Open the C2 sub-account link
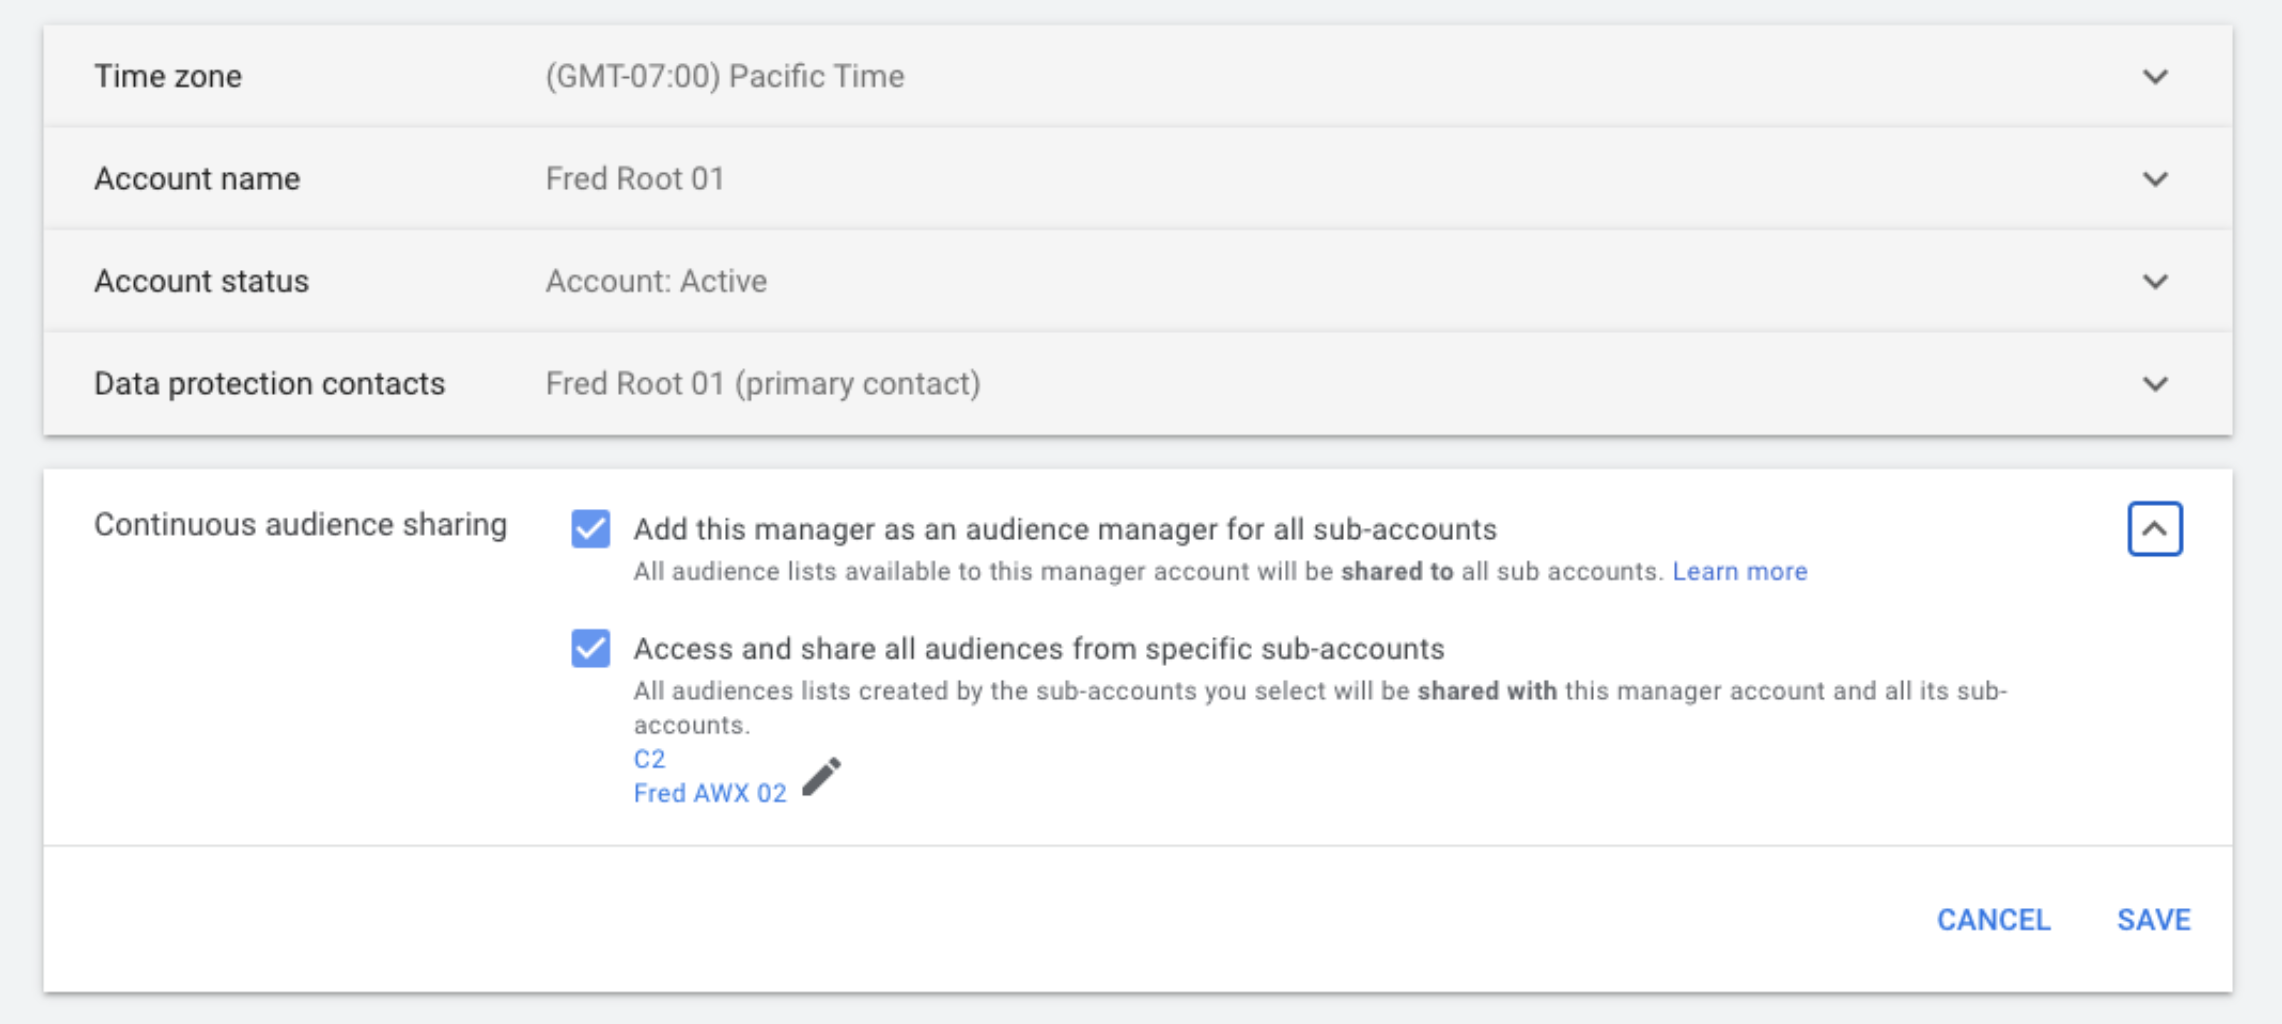This screenshot has height=1024, width=2282. coord(649,759)
